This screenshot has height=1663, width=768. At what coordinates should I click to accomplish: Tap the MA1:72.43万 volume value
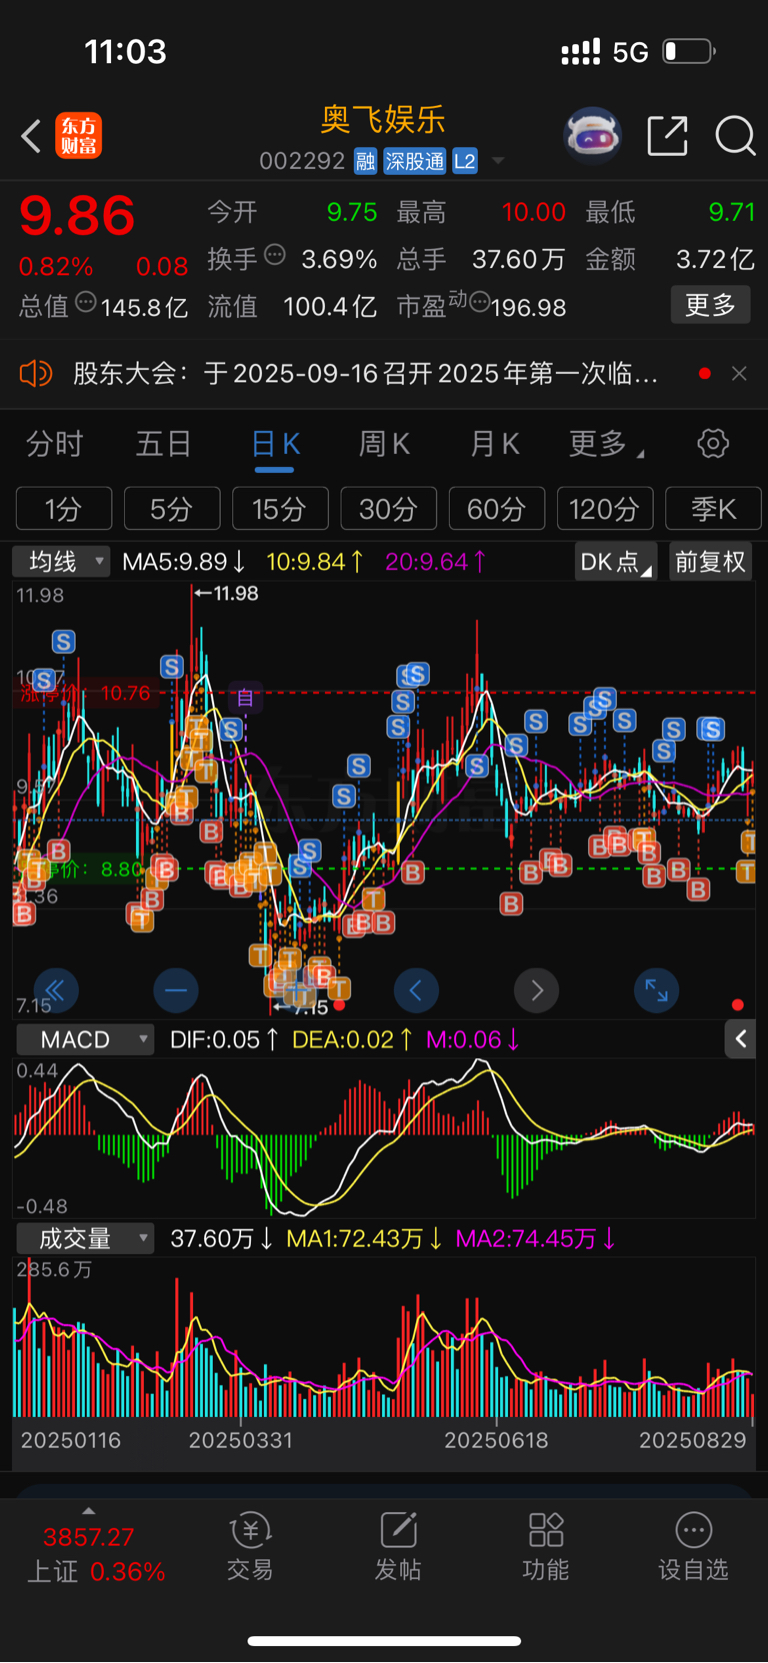click(x=364, y=1239)
